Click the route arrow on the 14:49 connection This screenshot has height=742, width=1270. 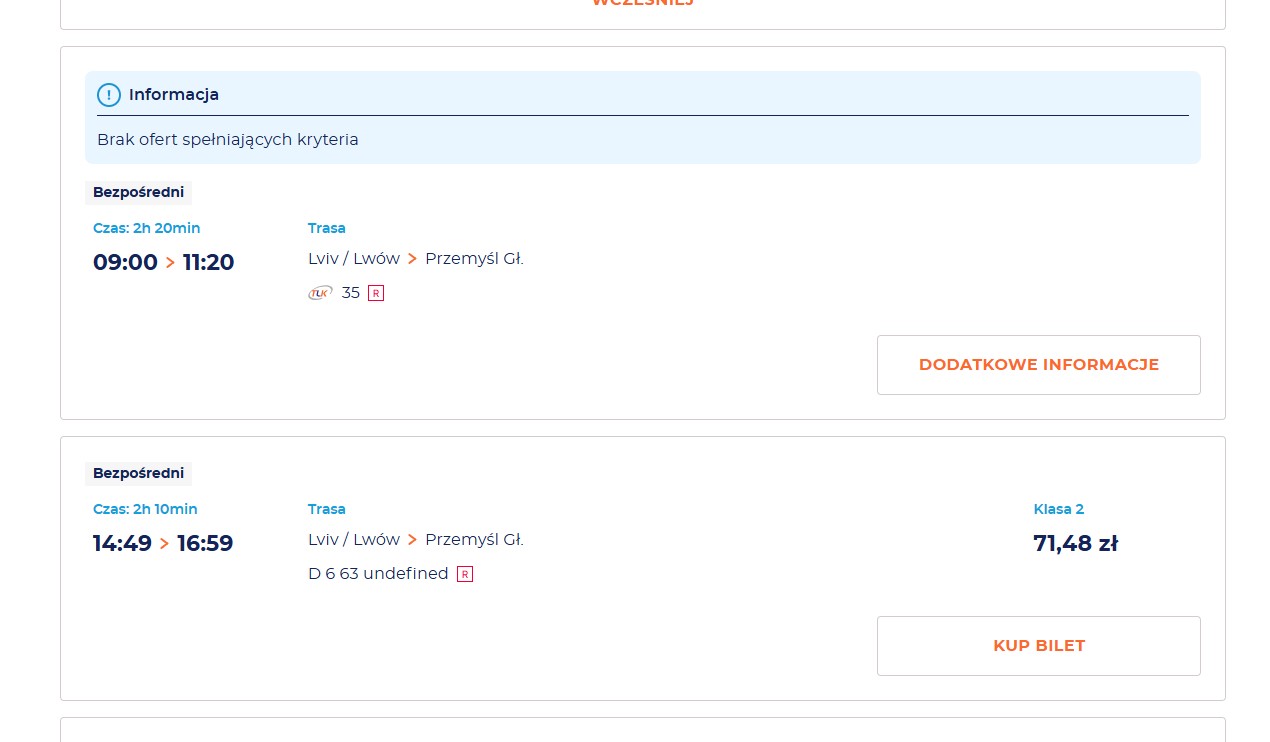[x=412, y=540]
